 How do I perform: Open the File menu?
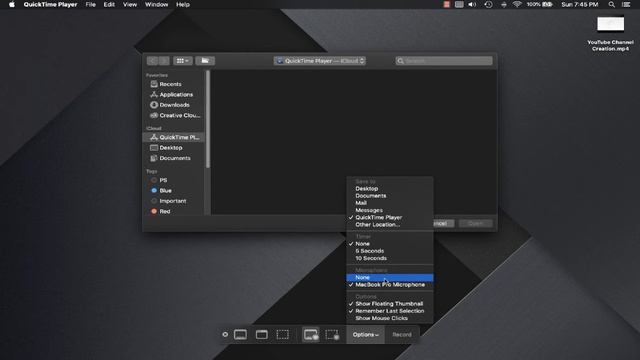pos(91,4)
